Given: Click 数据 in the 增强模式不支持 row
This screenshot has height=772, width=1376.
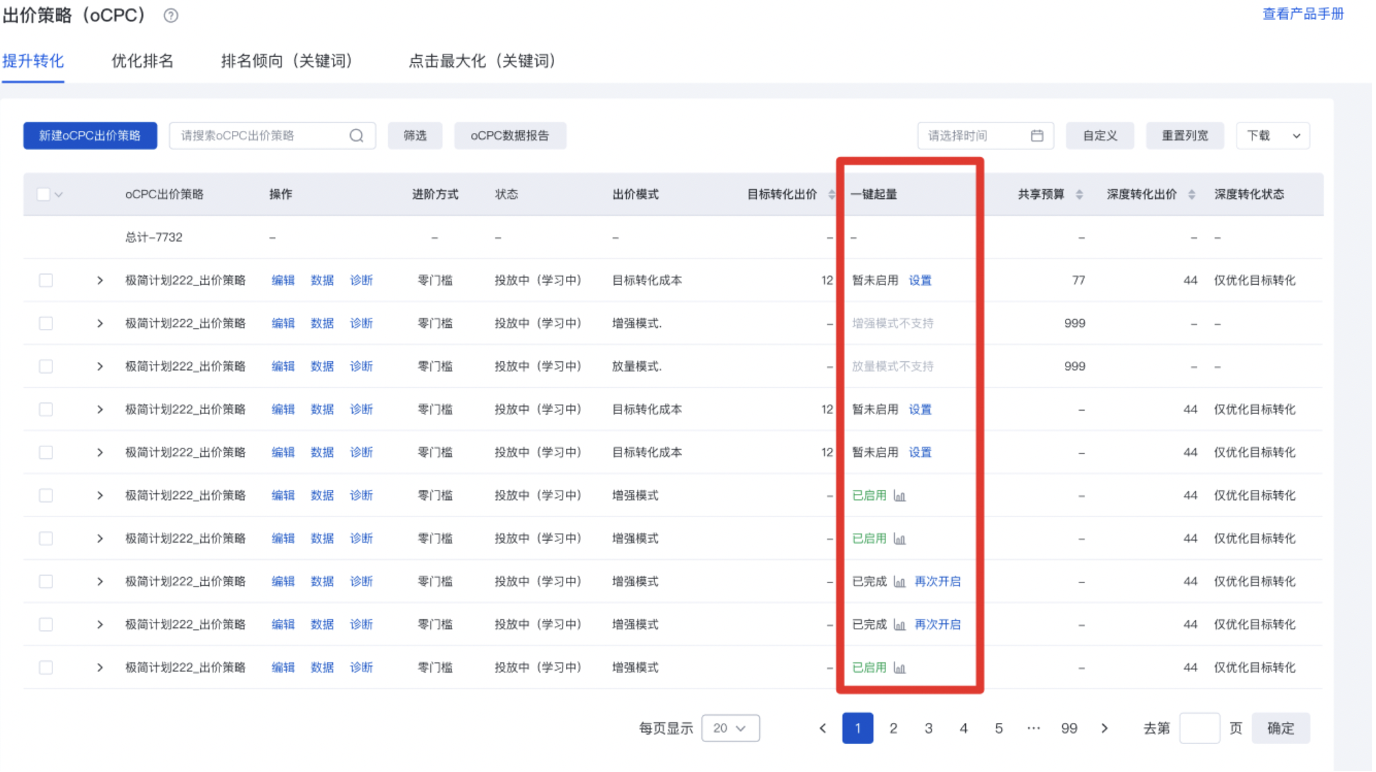Looking at the screenshot, I should pos(322,324).
